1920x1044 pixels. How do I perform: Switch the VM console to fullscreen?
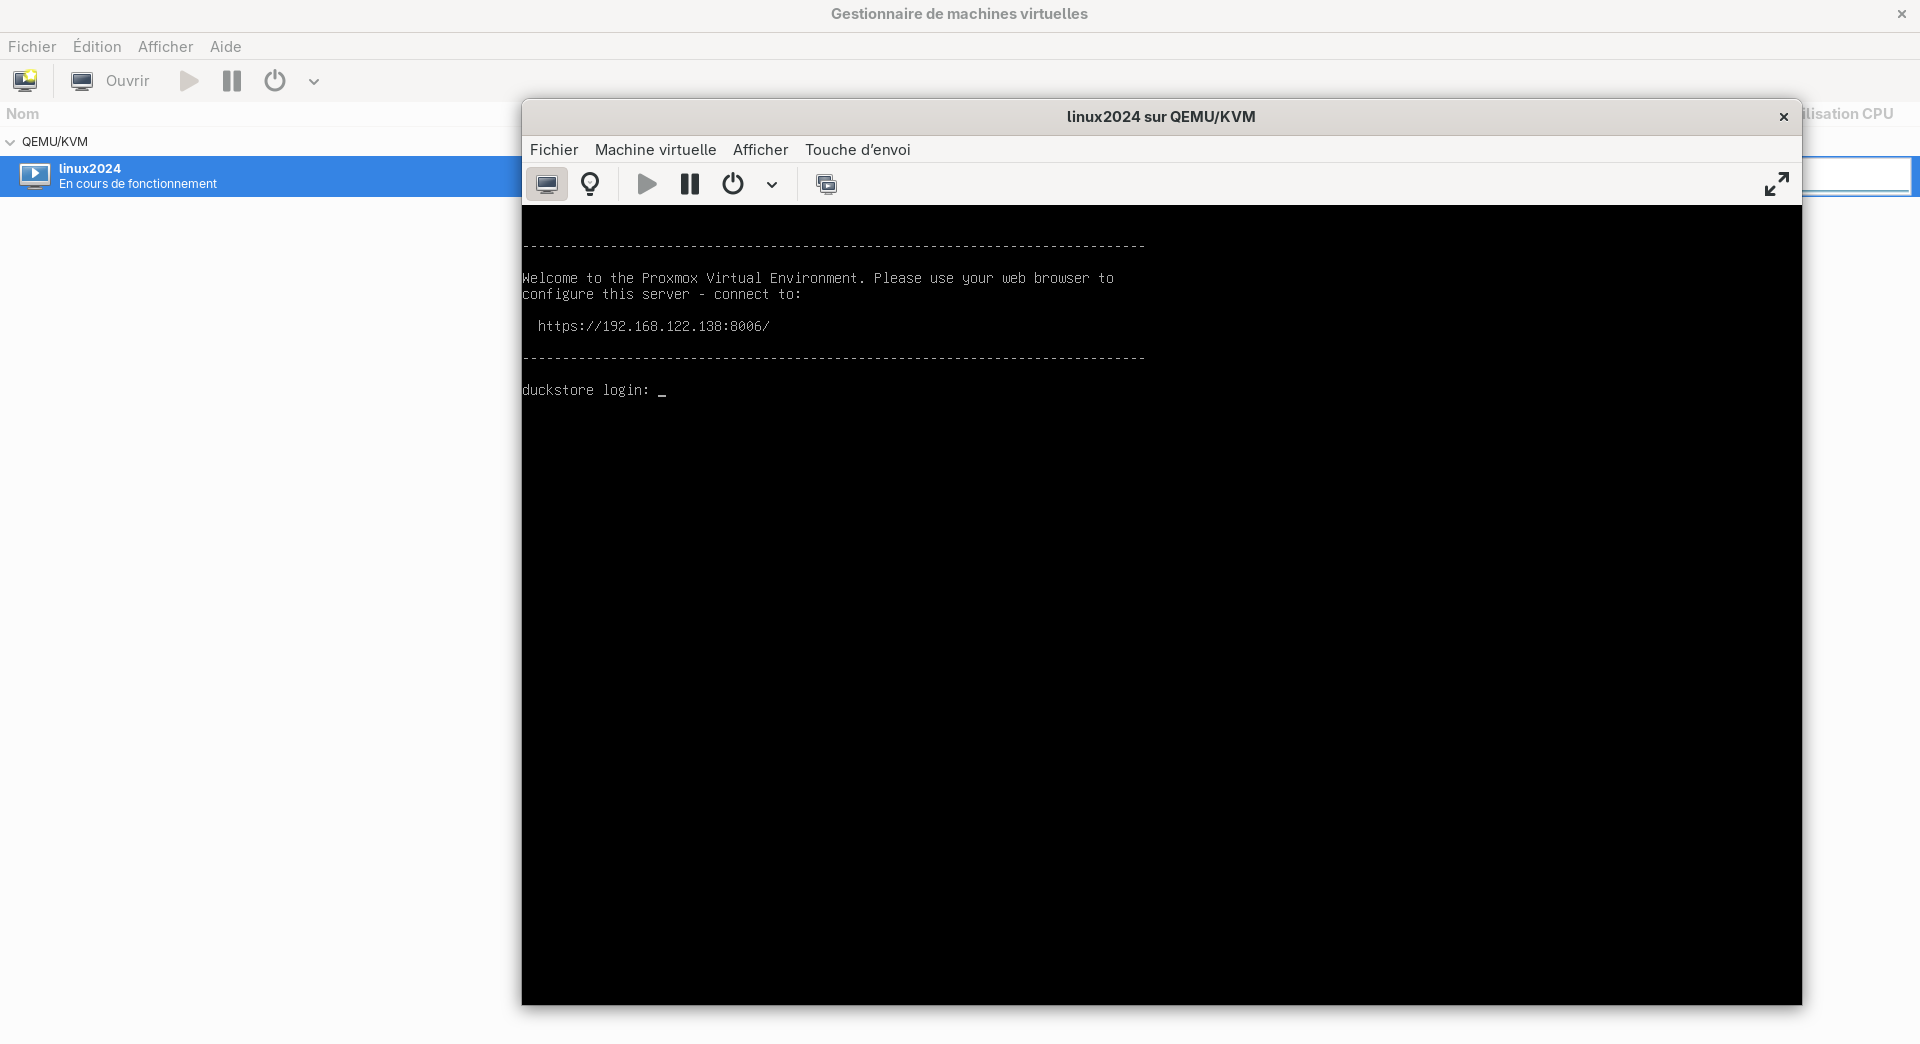point(1776,184)
